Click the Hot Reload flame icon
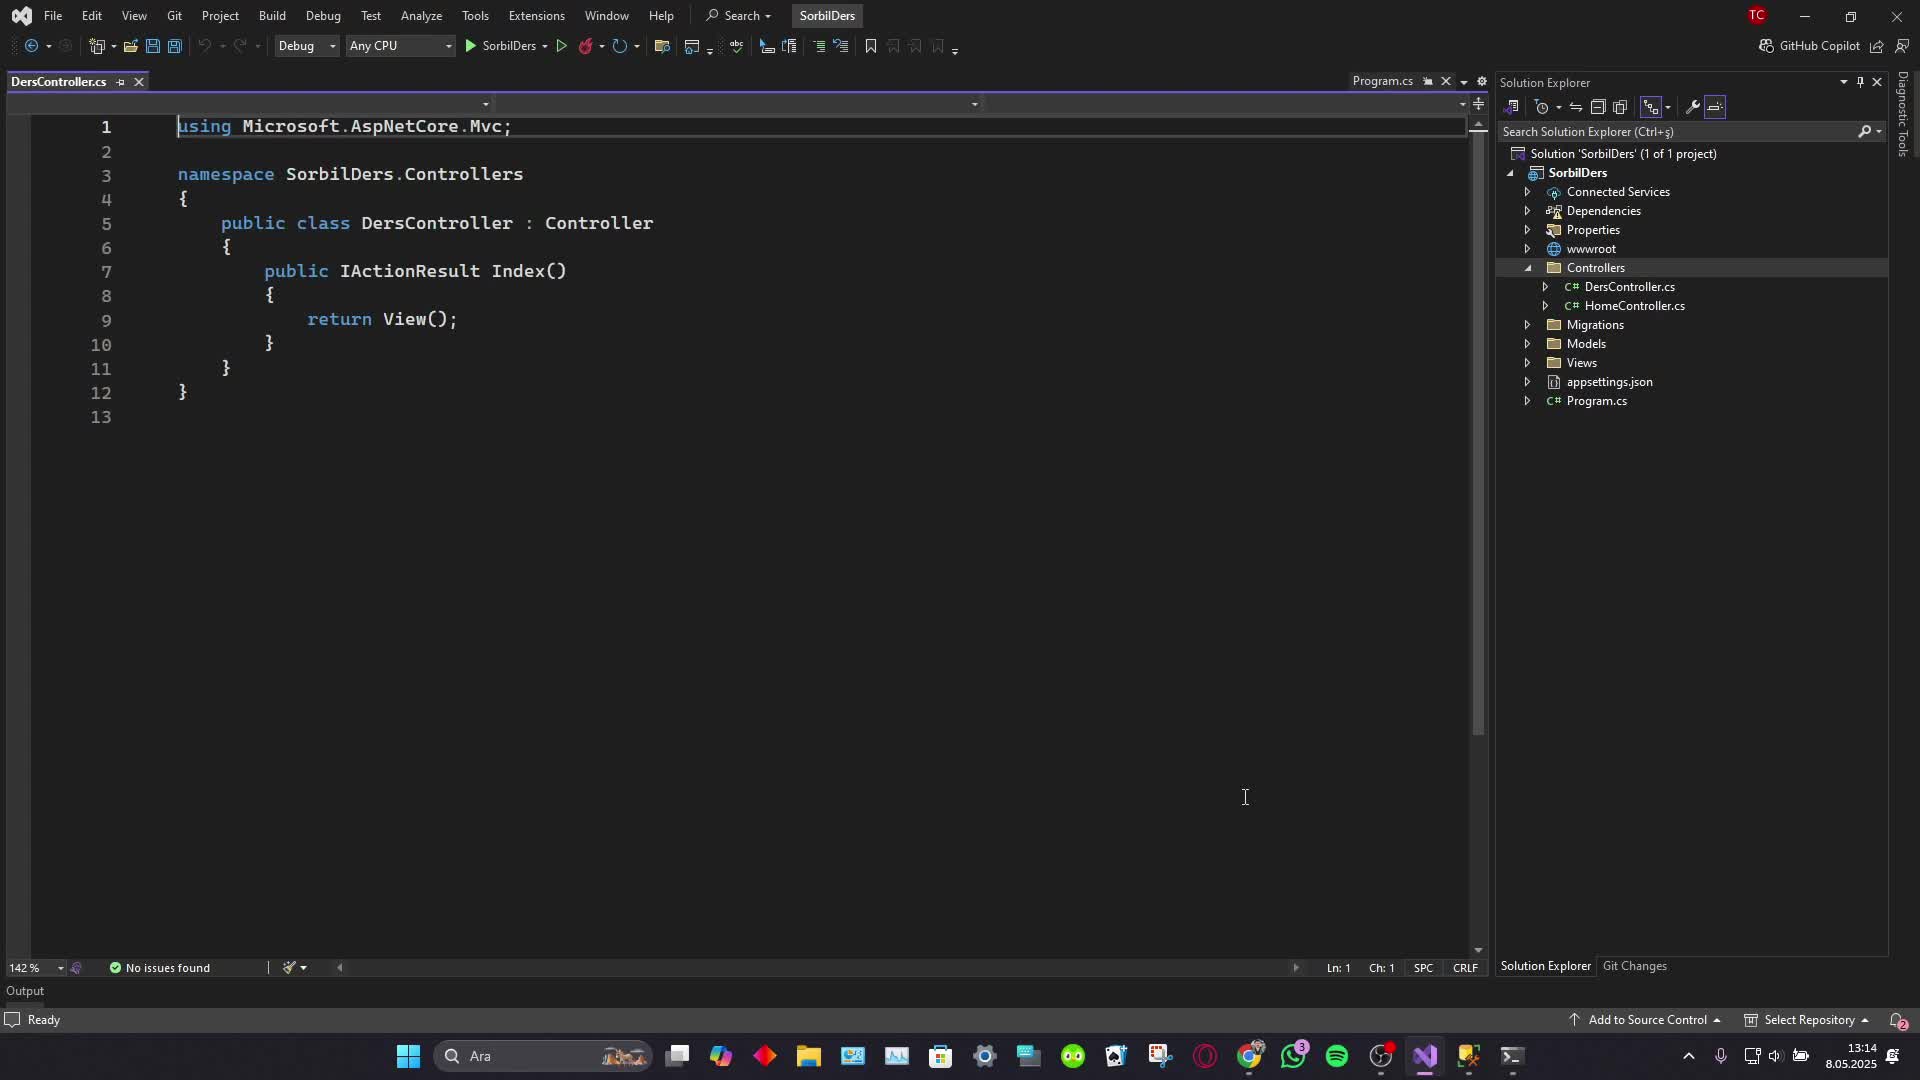Image resolution: width=1920 pixels, height=1080 pixels. point(586,46)
